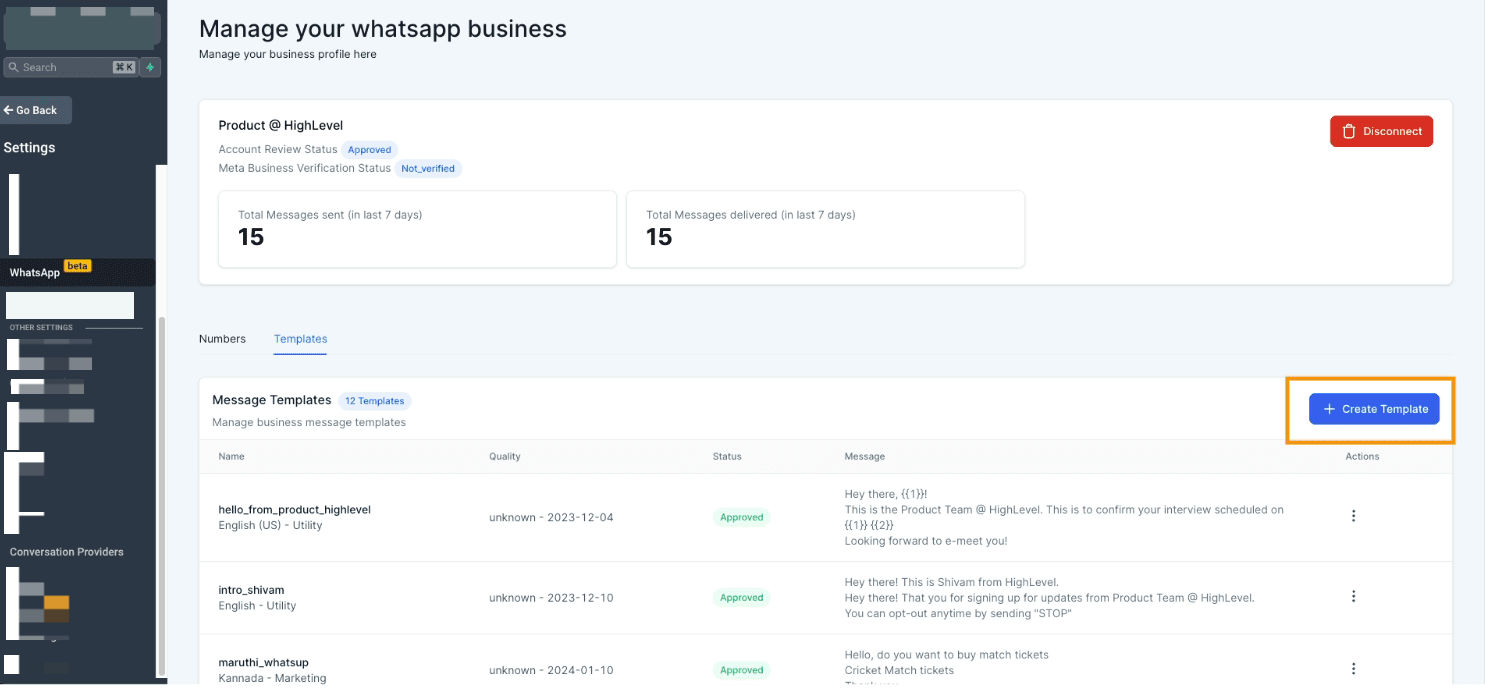The height and width of the screenshot is (693, 1485).
Task: Click Approved status of hello_from_product_highlevel
Action: pos(741,517)
